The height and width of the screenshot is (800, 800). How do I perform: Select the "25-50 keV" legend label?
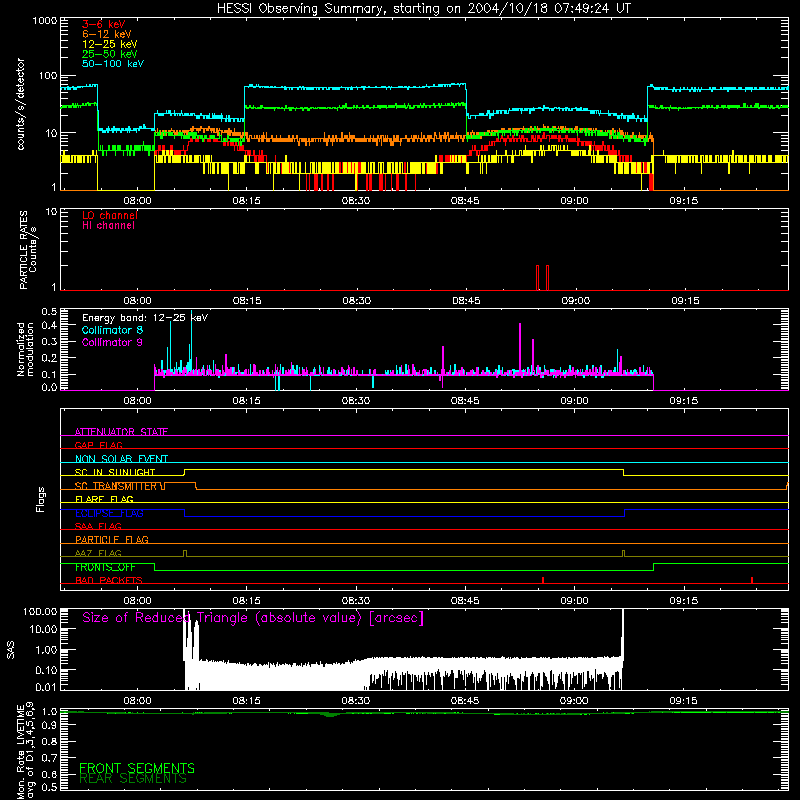[110, 54]
